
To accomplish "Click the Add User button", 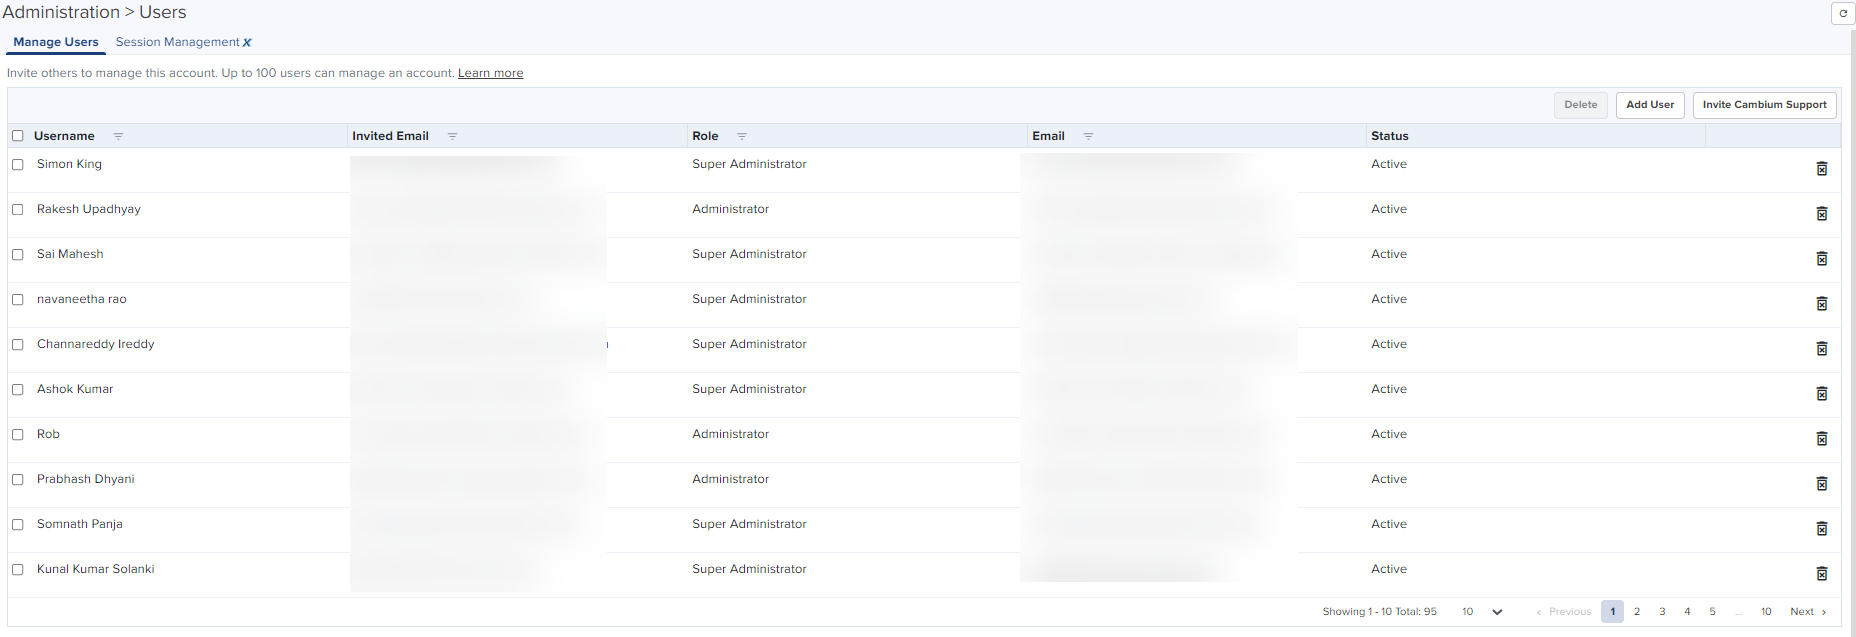I will [x=1649, y=105].
